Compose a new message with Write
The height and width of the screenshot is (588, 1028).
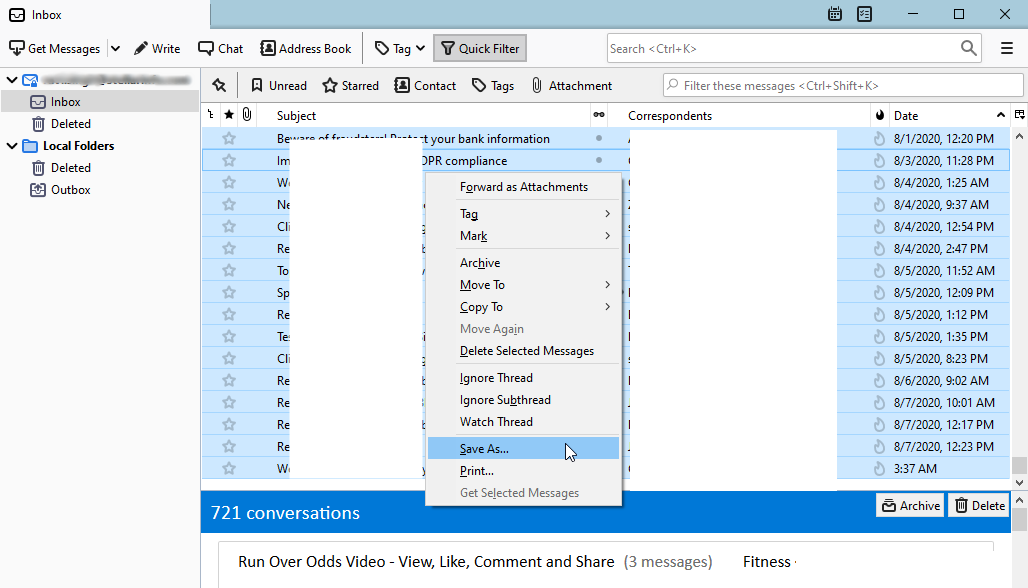(x=157, y=48)
